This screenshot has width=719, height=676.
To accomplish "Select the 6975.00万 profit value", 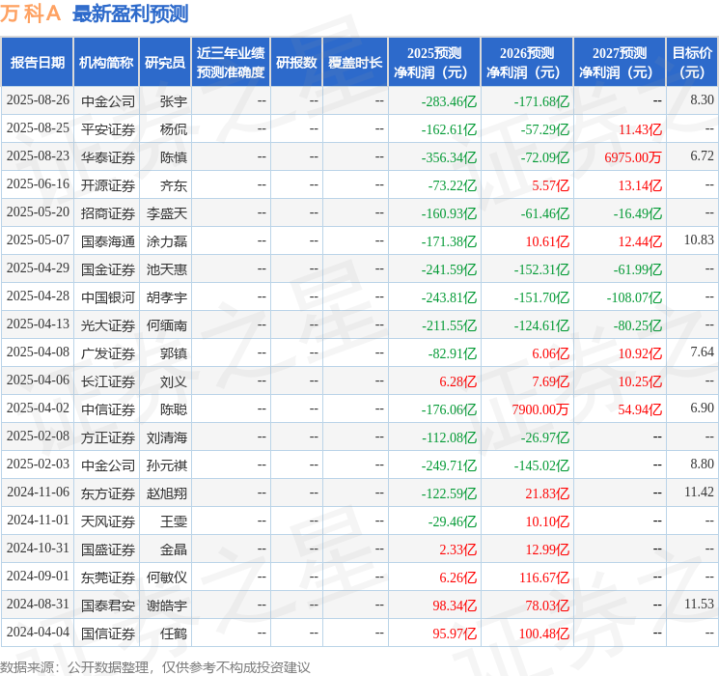I will click(632, 157).
